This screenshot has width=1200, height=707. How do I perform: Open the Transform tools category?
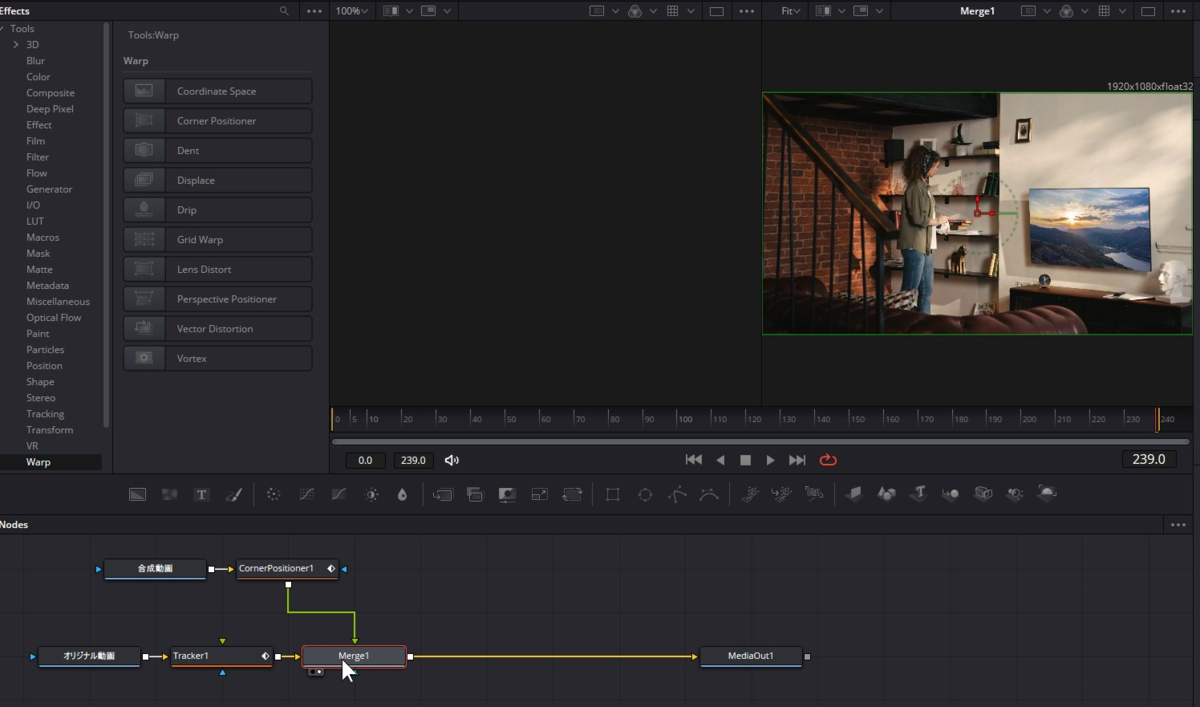click(49, 430)
